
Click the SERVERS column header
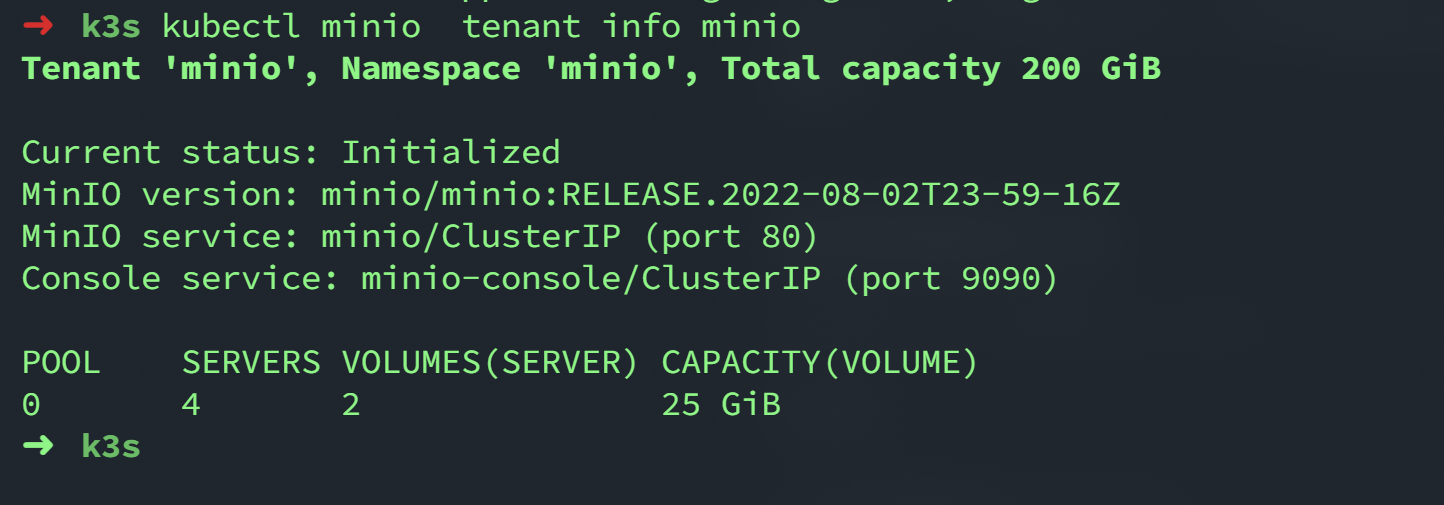pos(251,363)
